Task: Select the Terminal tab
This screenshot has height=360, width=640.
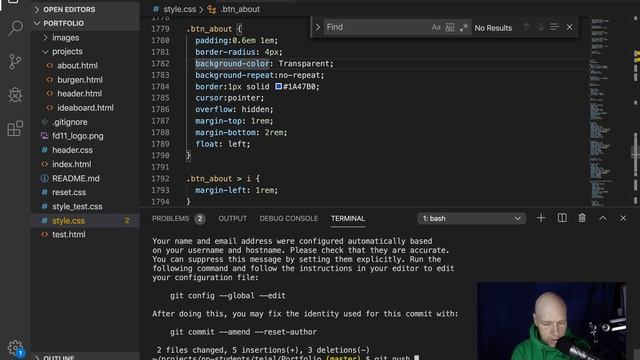Action: (348, 218)
